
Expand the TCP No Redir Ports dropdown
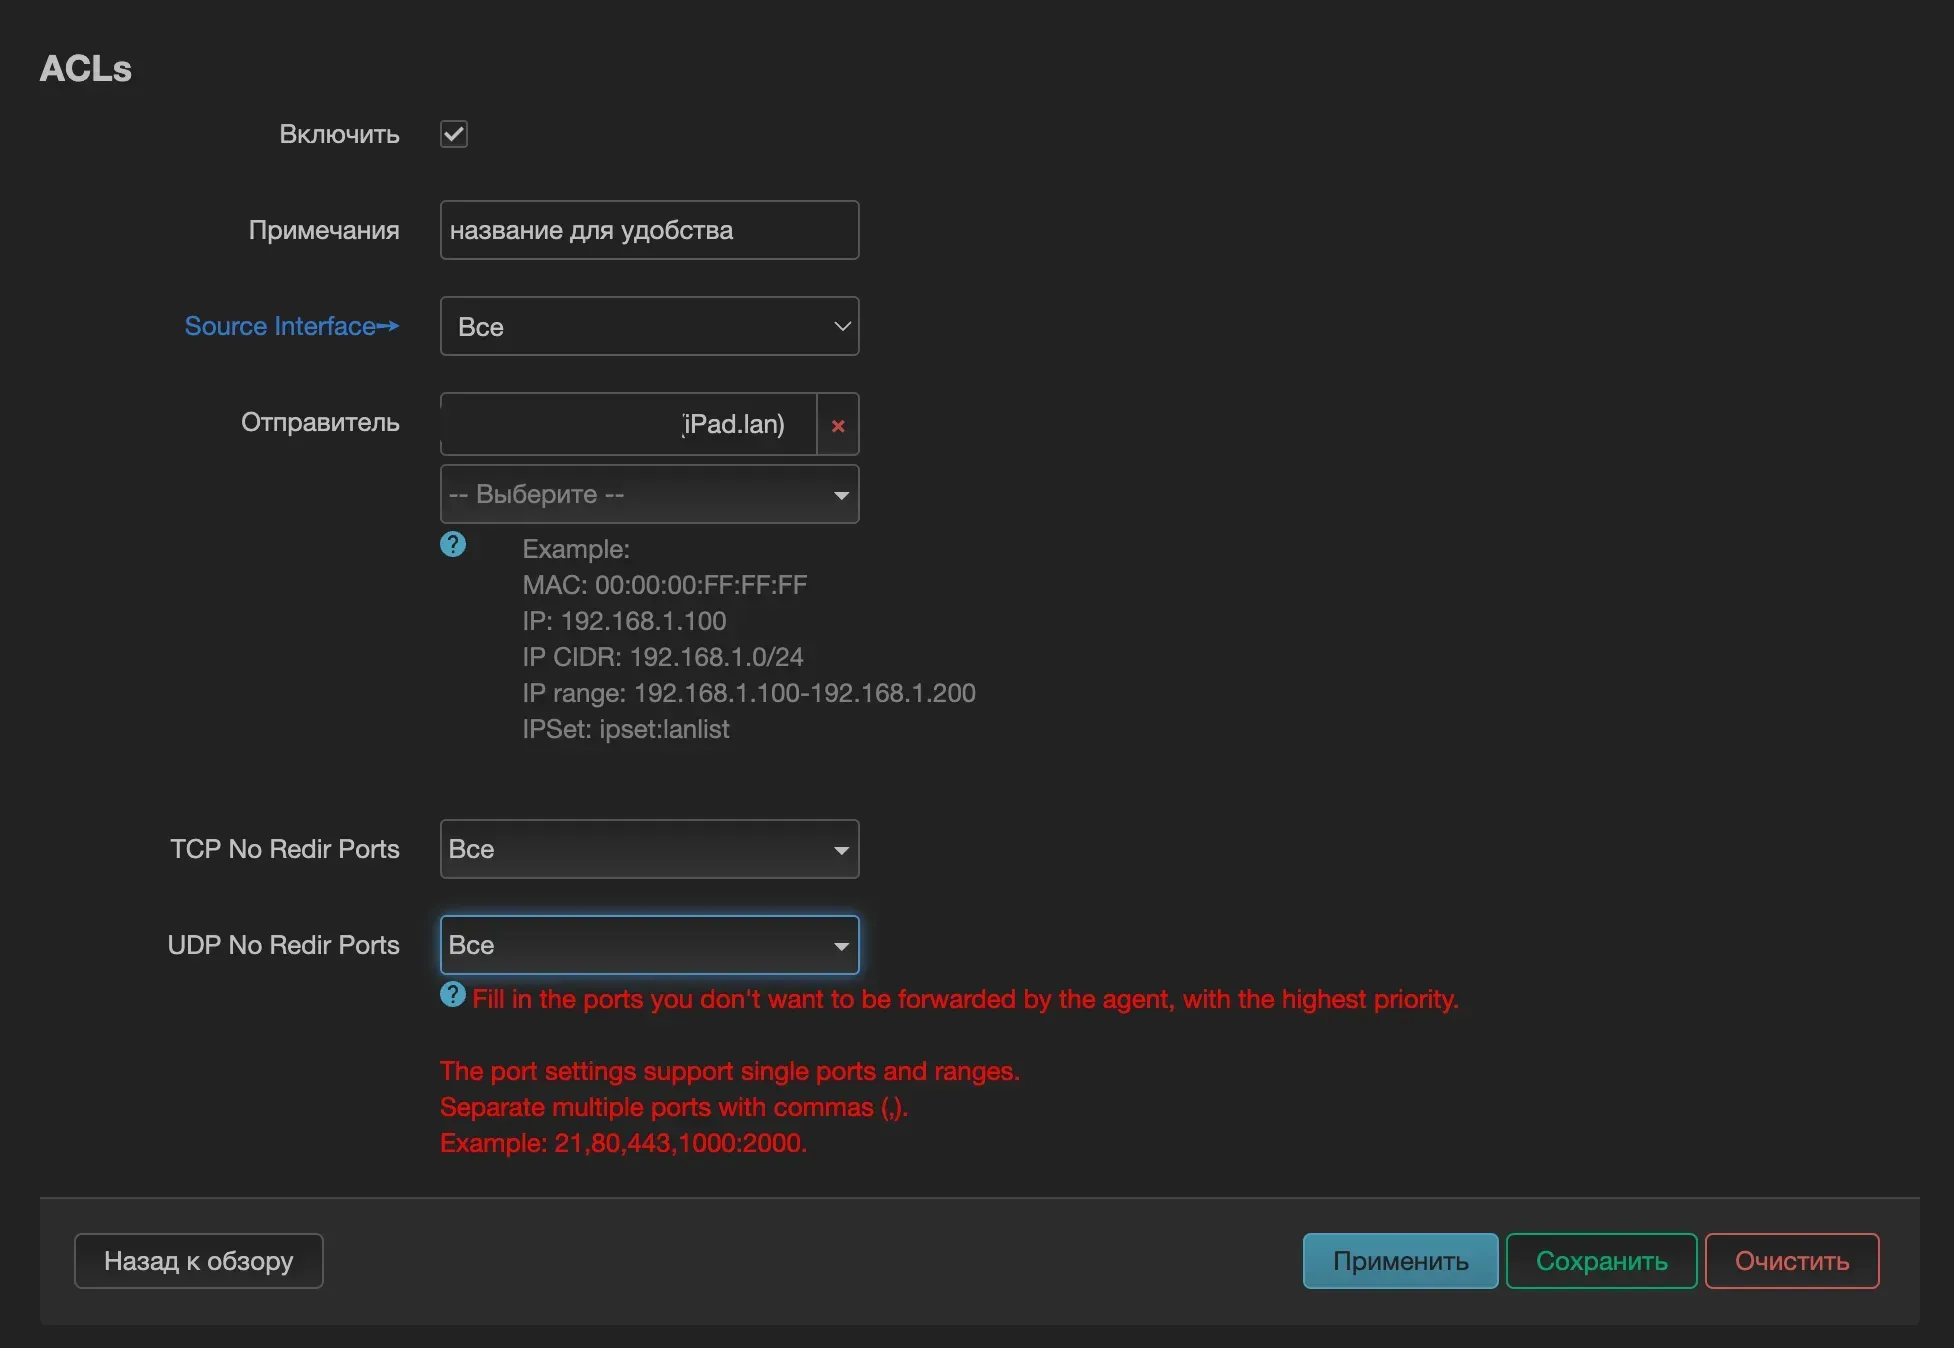(x=649, y=849)
